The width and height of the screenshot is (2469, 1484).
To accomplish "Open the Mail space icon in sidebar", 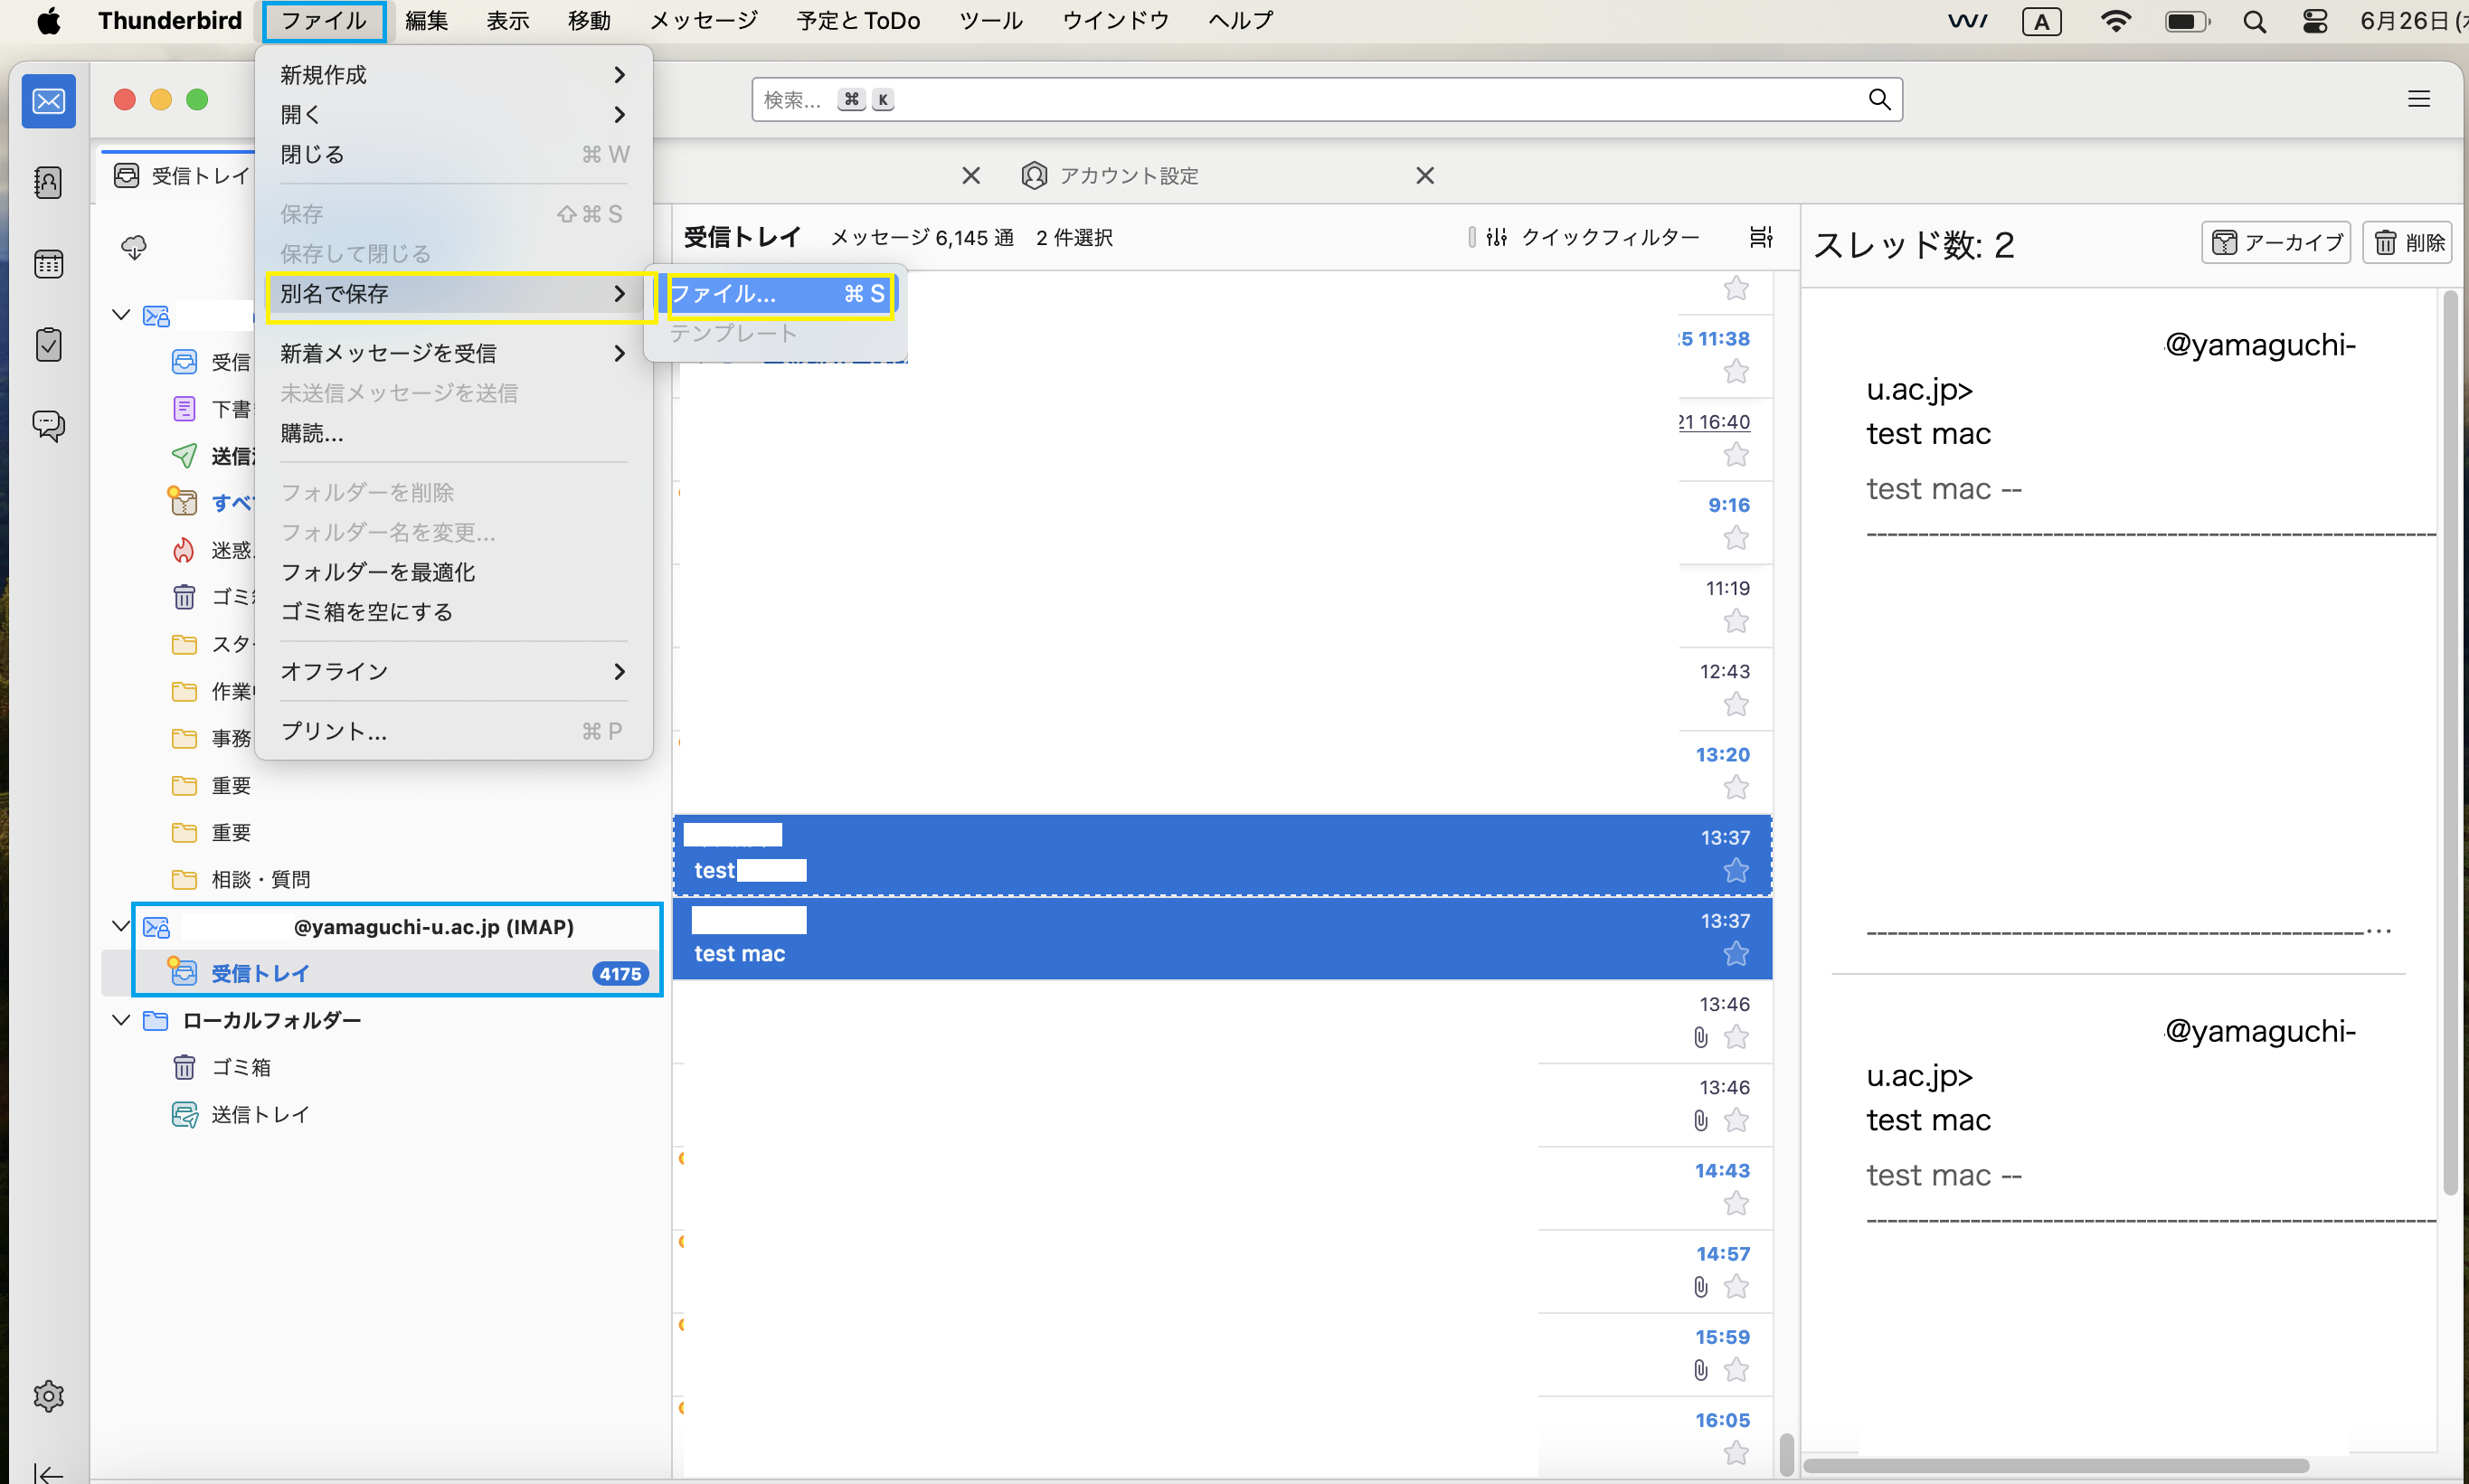I will pos(48,101).
